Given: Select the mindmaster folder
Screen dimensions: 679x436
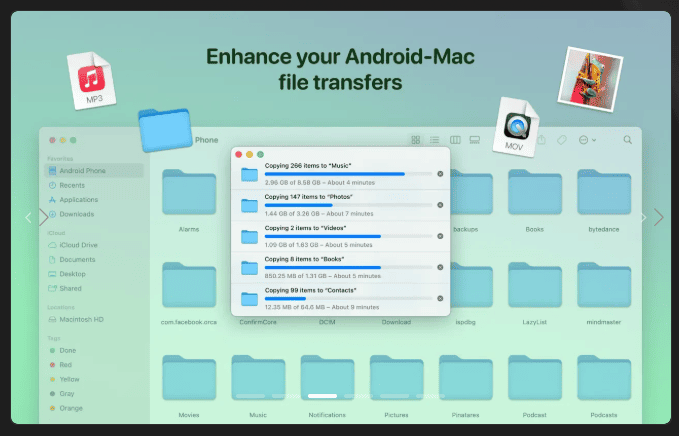Looking at the screenshot, I should 604,285.
